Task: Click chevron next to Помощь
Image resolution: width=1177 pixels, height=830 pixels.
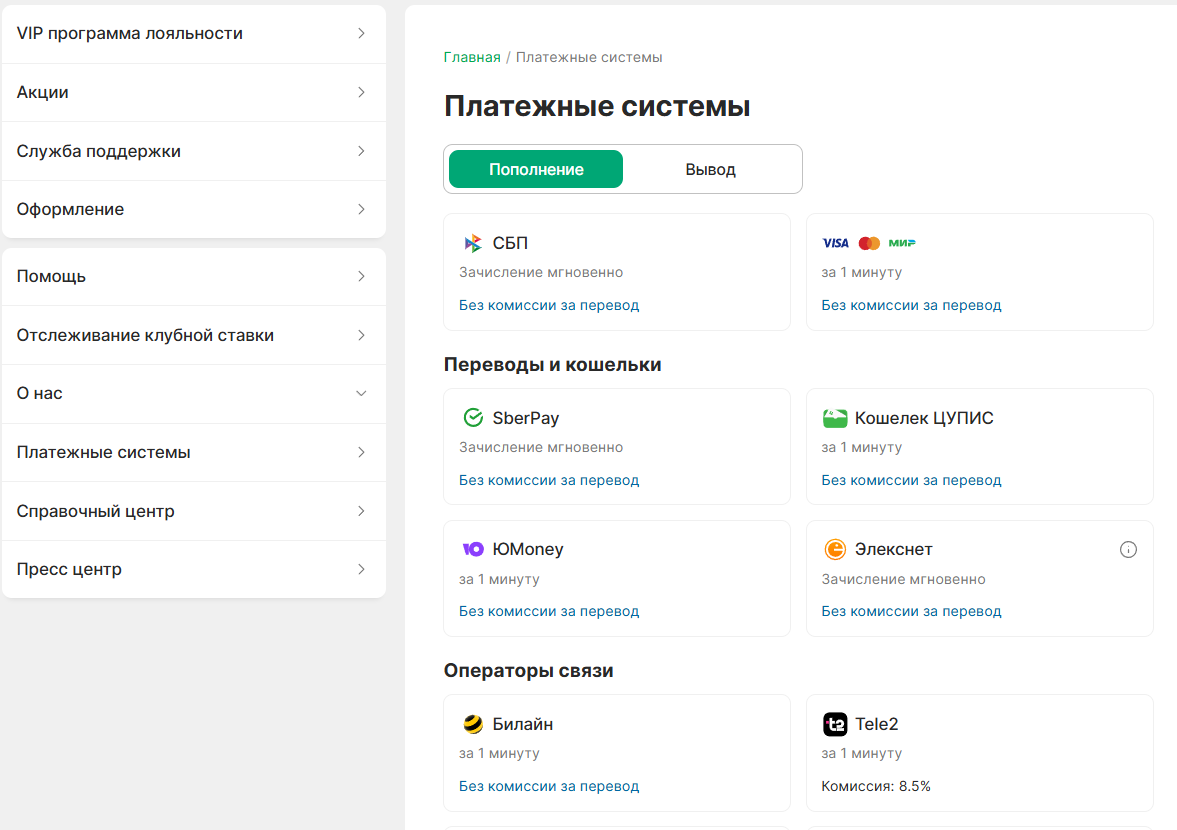Action: point(361,276)
